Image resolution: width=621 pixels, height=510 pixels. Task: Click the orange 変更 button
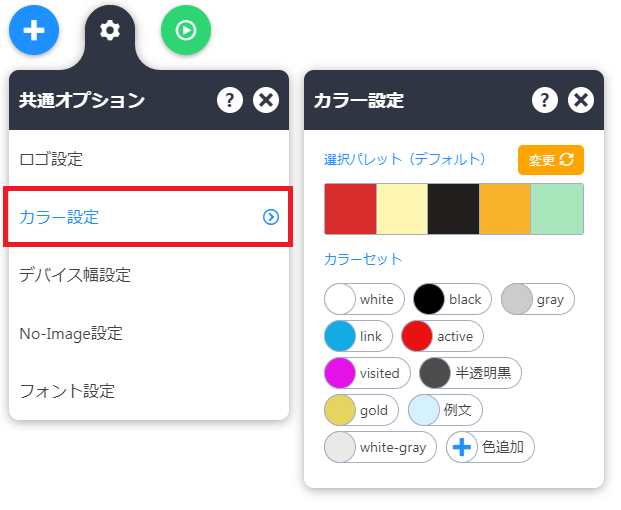coord(550,160)
